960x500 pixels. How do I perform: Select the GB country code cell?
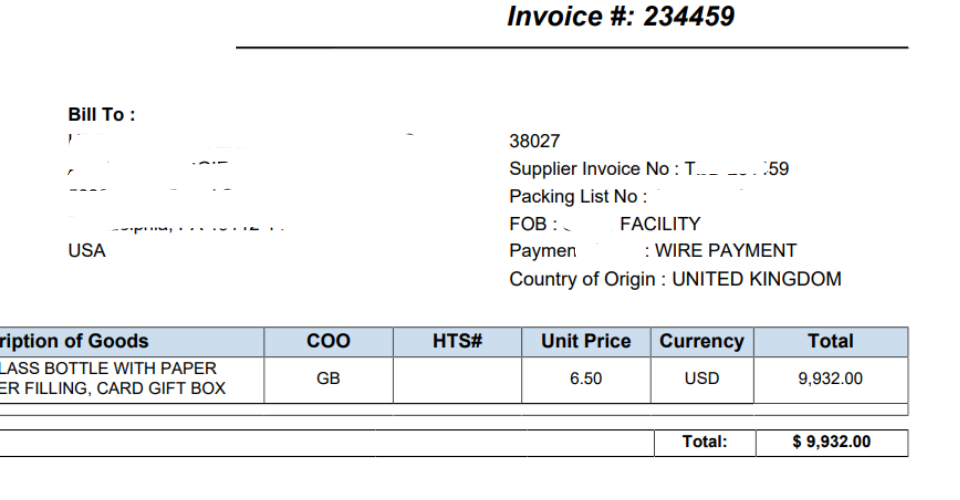(329, 379)
